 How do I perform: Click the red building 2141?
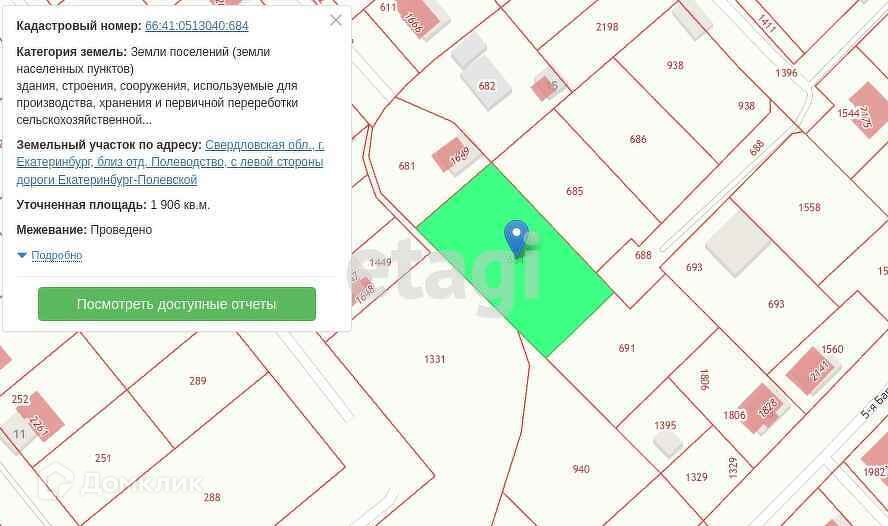point(813,371)
